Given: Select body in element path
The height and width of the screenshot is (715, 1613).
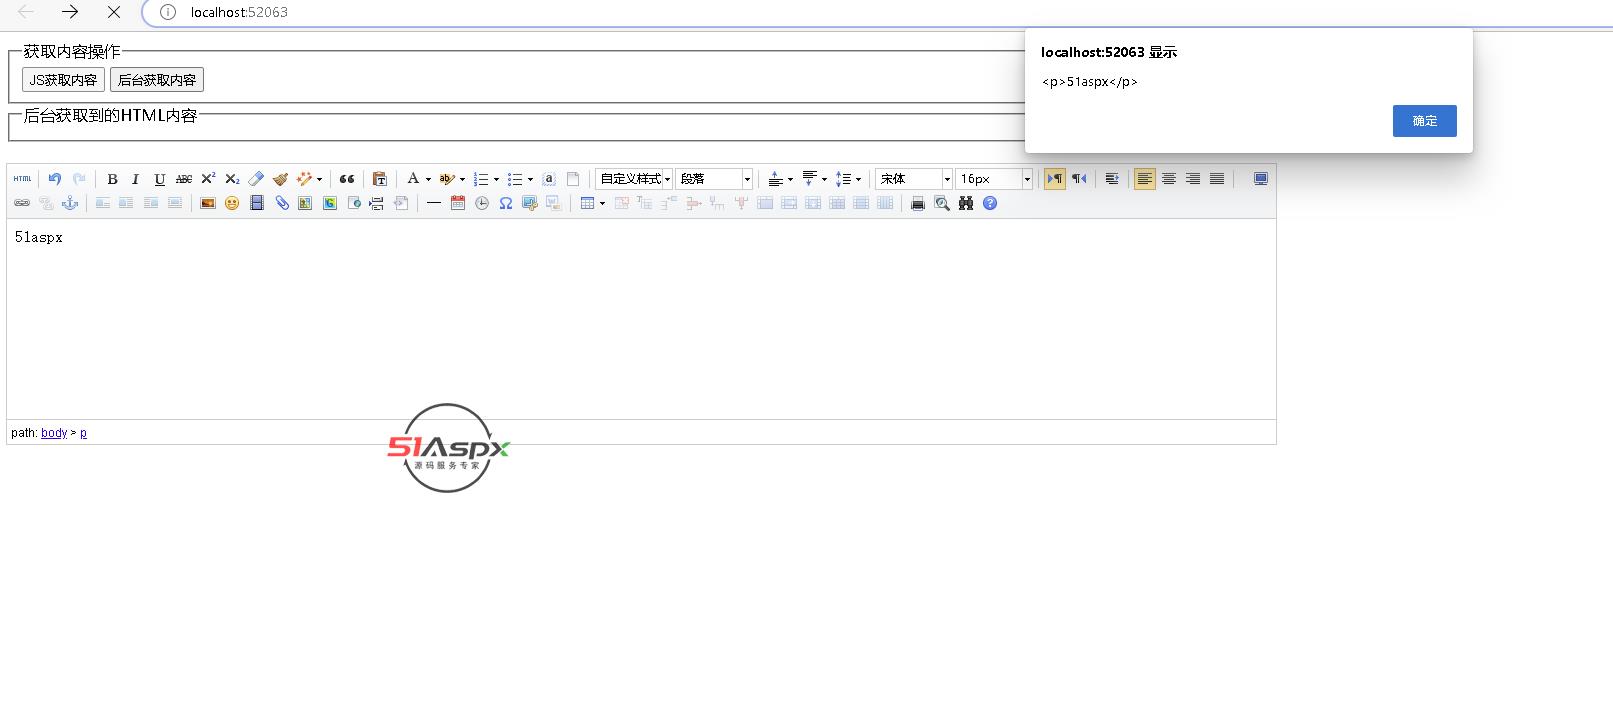Looking at the screenshot, I should pos(54,433).
